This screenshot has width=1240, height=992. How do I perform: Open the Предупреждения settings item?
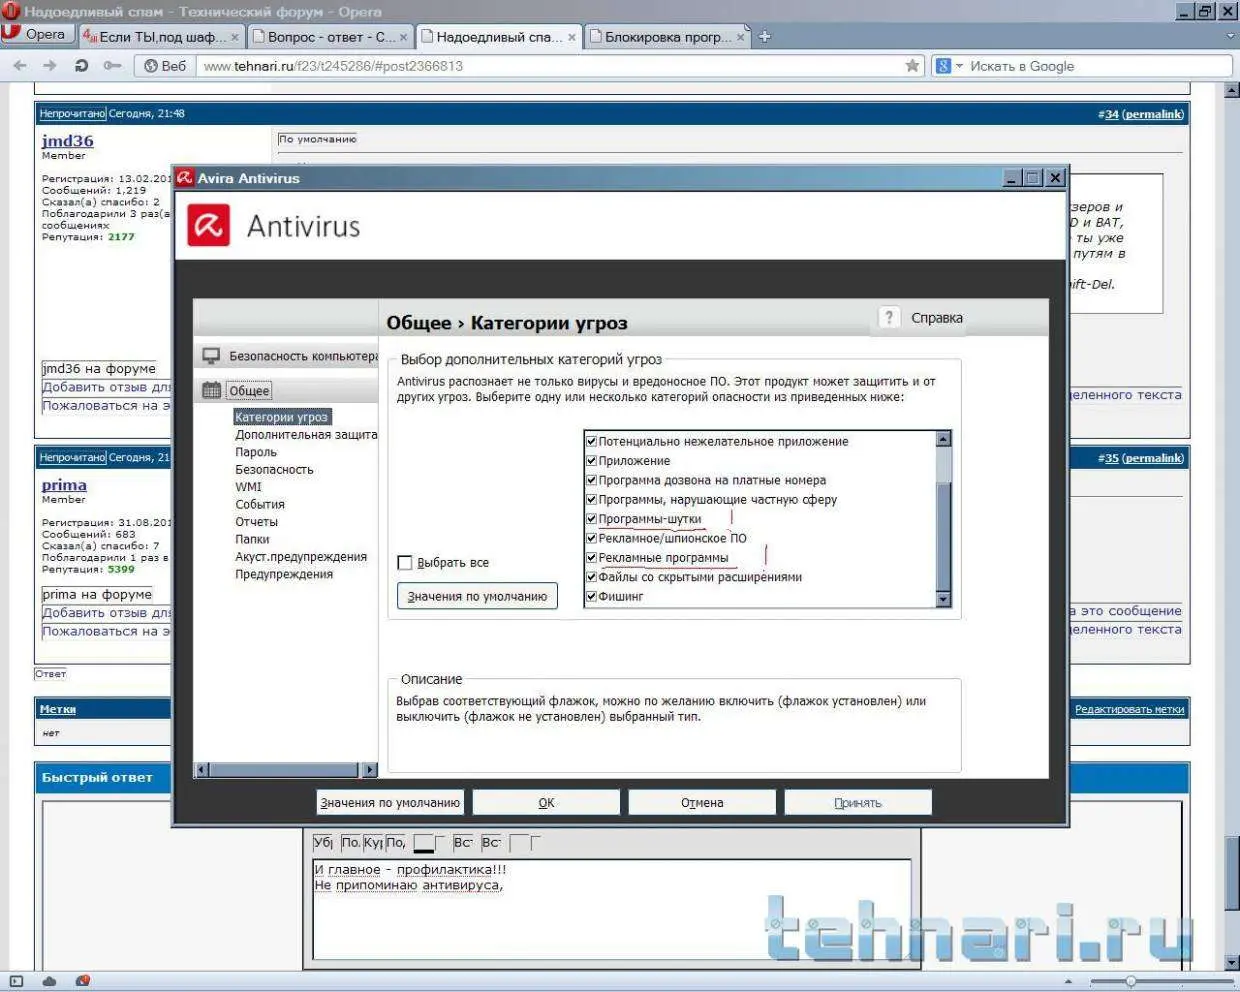[x=284, y=574]
